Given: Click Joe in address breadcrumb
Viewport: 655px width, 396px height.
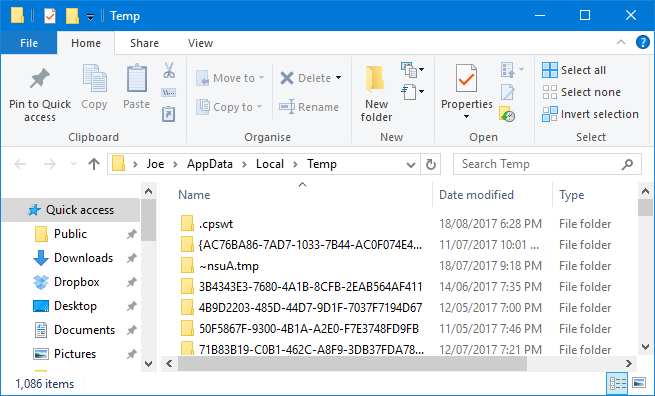Looking at the screenshot, I should click(155, 164).
